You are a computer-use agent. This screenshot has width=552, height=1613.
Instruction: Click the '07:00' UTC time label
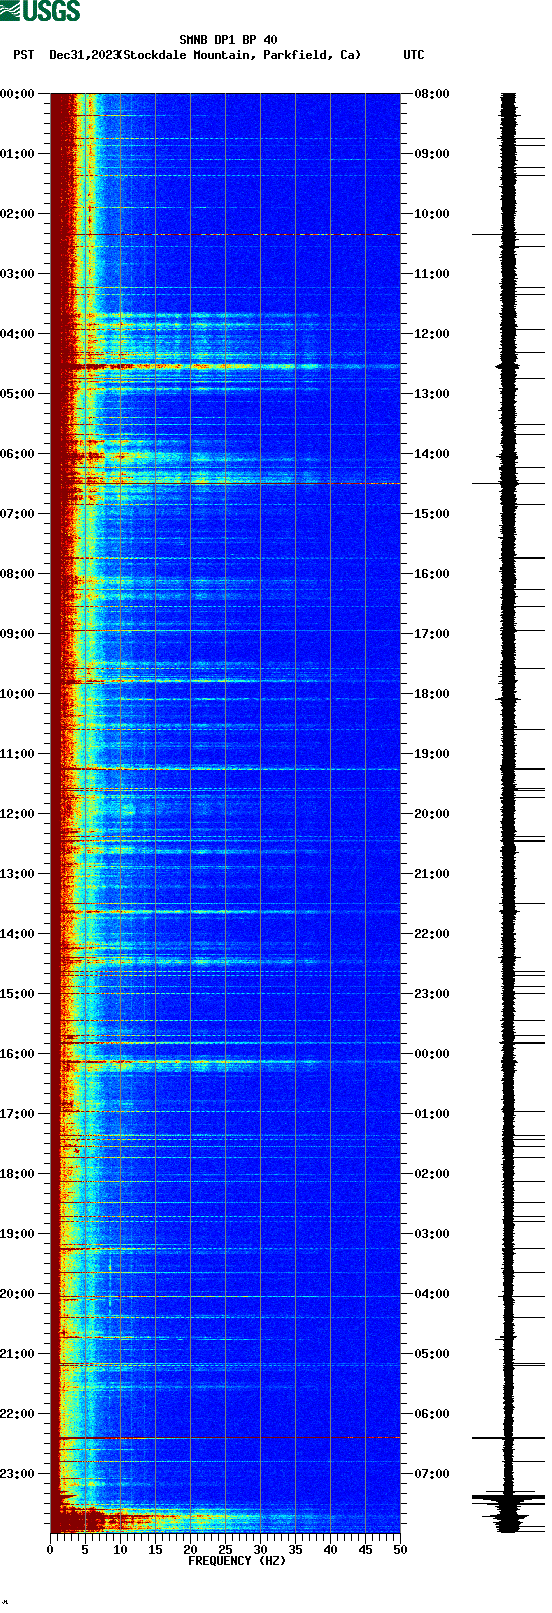coord(432,1474)
